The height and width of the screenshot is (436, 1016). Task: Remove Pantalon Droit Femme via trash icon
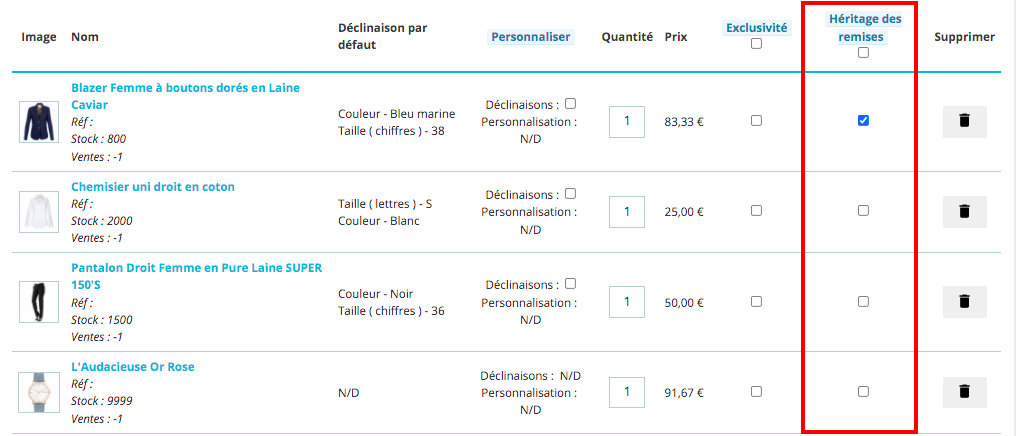tap(964, 301)
